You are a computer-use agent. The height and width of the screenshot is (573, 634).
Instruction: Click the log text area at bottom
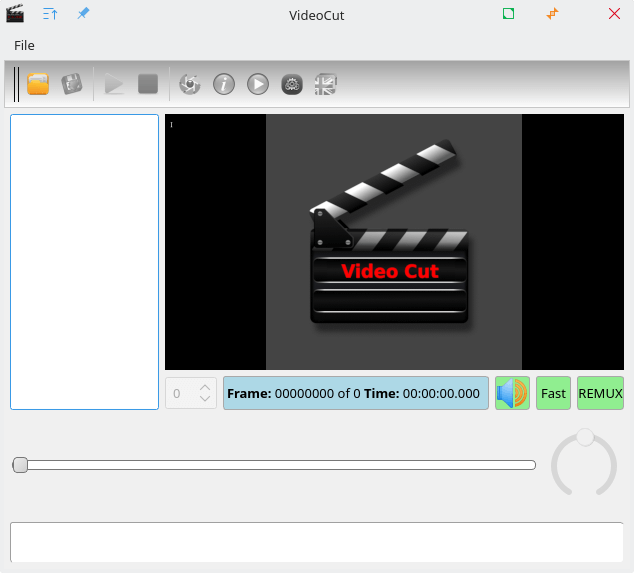click(317, 542)
